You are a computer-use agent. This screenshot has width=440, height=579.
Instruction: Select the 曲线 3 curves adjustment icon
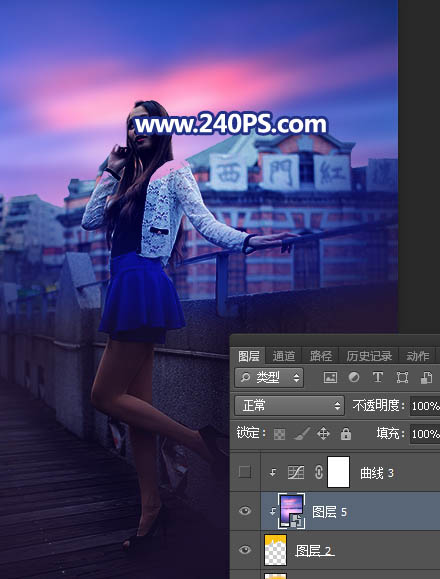tap(296, 472)
